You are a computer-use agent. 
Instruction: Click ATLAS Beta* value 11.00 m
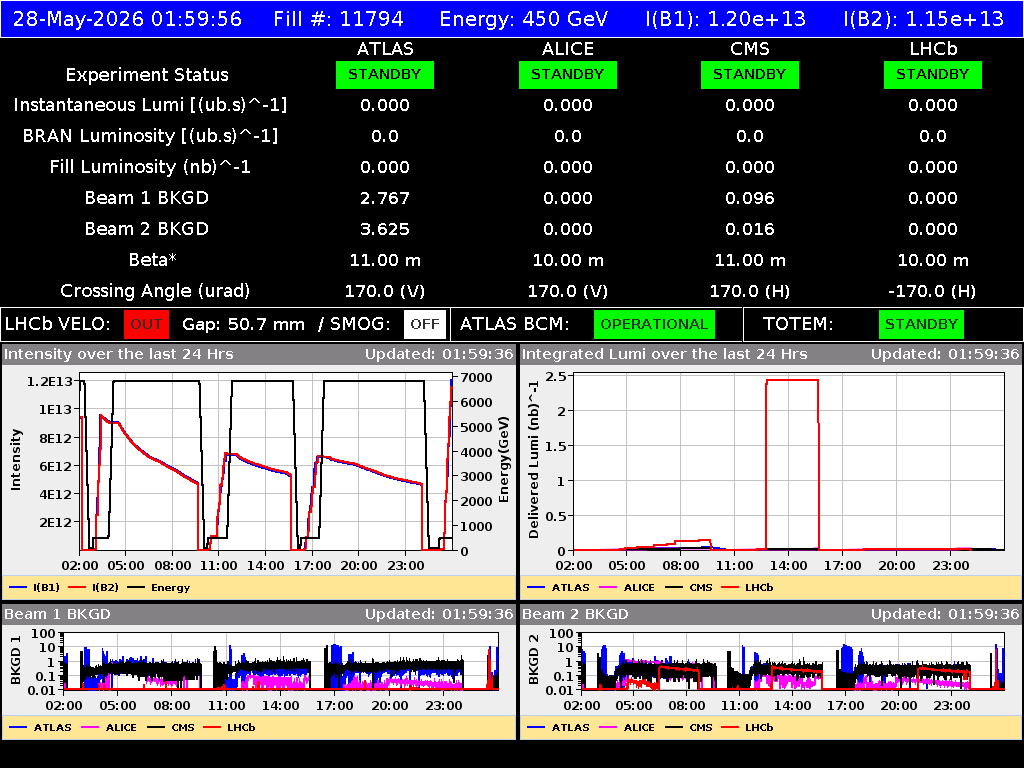point(385,261)
